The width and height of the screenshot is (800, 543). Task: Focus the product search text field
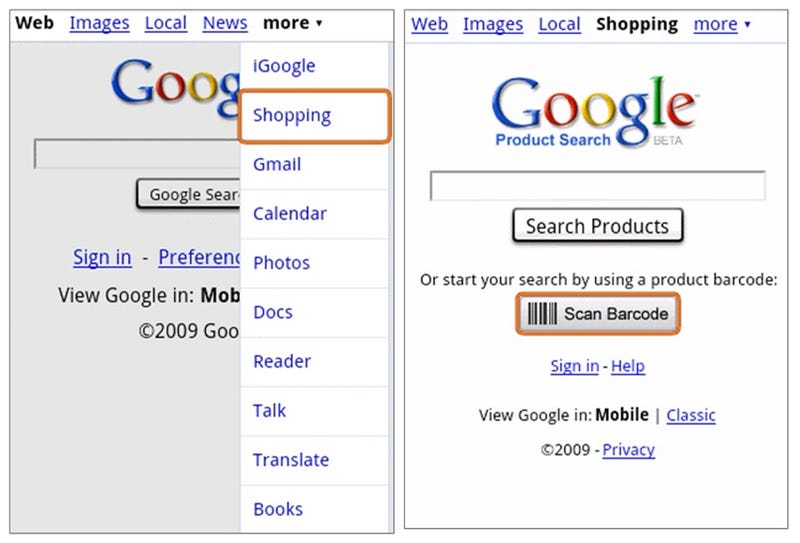(x=597, y=186)
